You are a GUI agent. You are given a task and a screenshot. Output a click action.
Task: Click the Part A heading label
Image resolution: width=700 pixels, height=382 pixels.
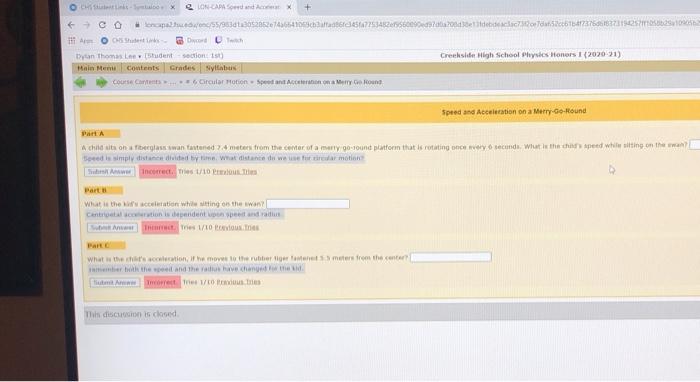(93, 133)
